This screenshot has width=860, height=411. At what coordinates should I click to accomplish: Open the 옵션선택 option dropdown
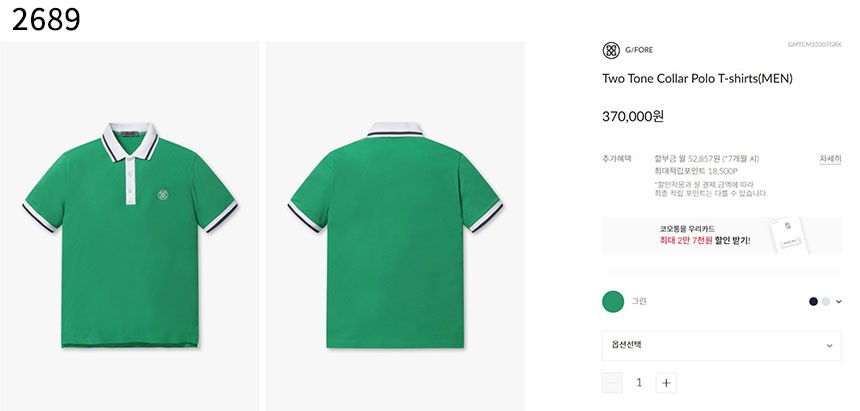point(721,345)
